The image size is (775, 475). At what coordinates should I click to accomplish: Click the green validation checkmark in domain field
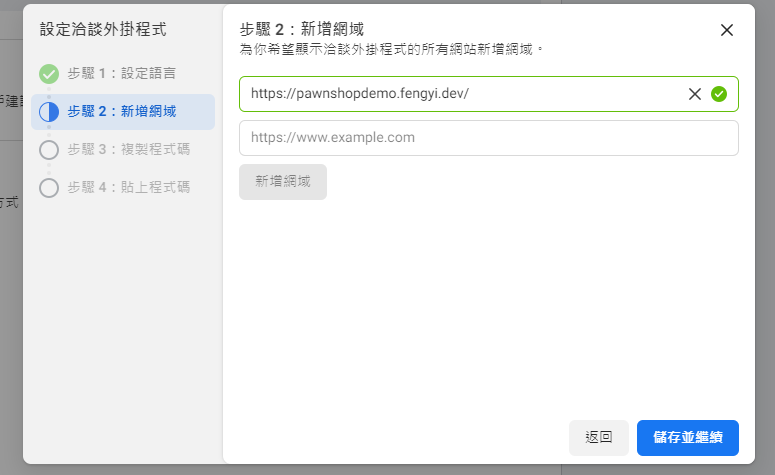718,94
